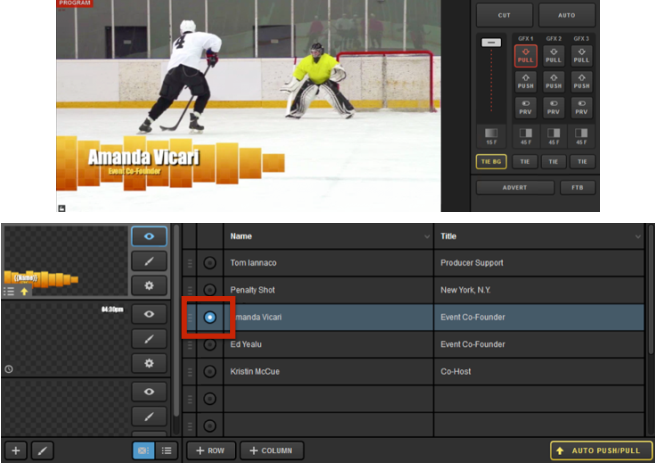Toggle visibility eye of first title layer
Image resolution: width=656 pixels, height=464 pixels.
[x=150, y=237]
